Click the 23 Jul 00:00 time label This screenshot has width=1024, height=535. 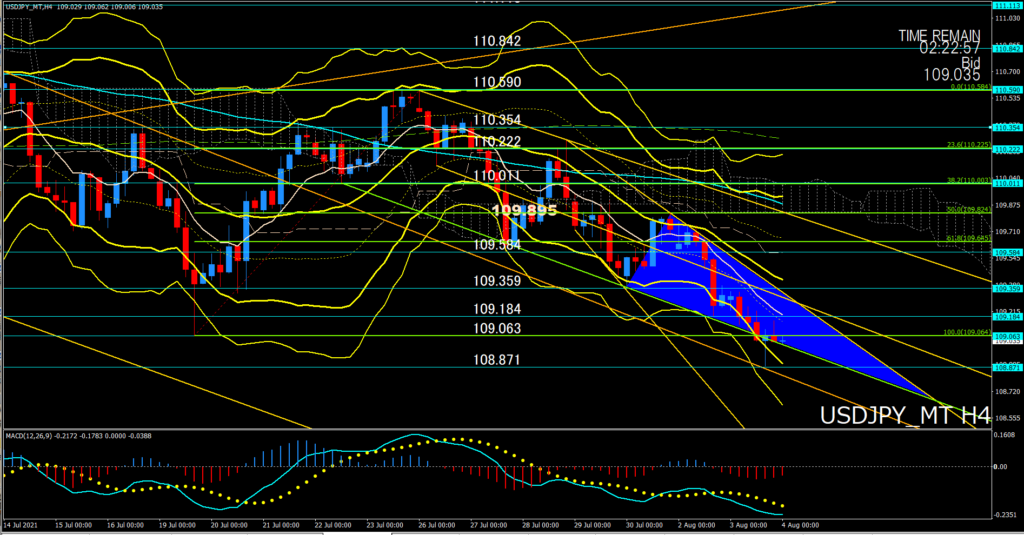(385, 525)
